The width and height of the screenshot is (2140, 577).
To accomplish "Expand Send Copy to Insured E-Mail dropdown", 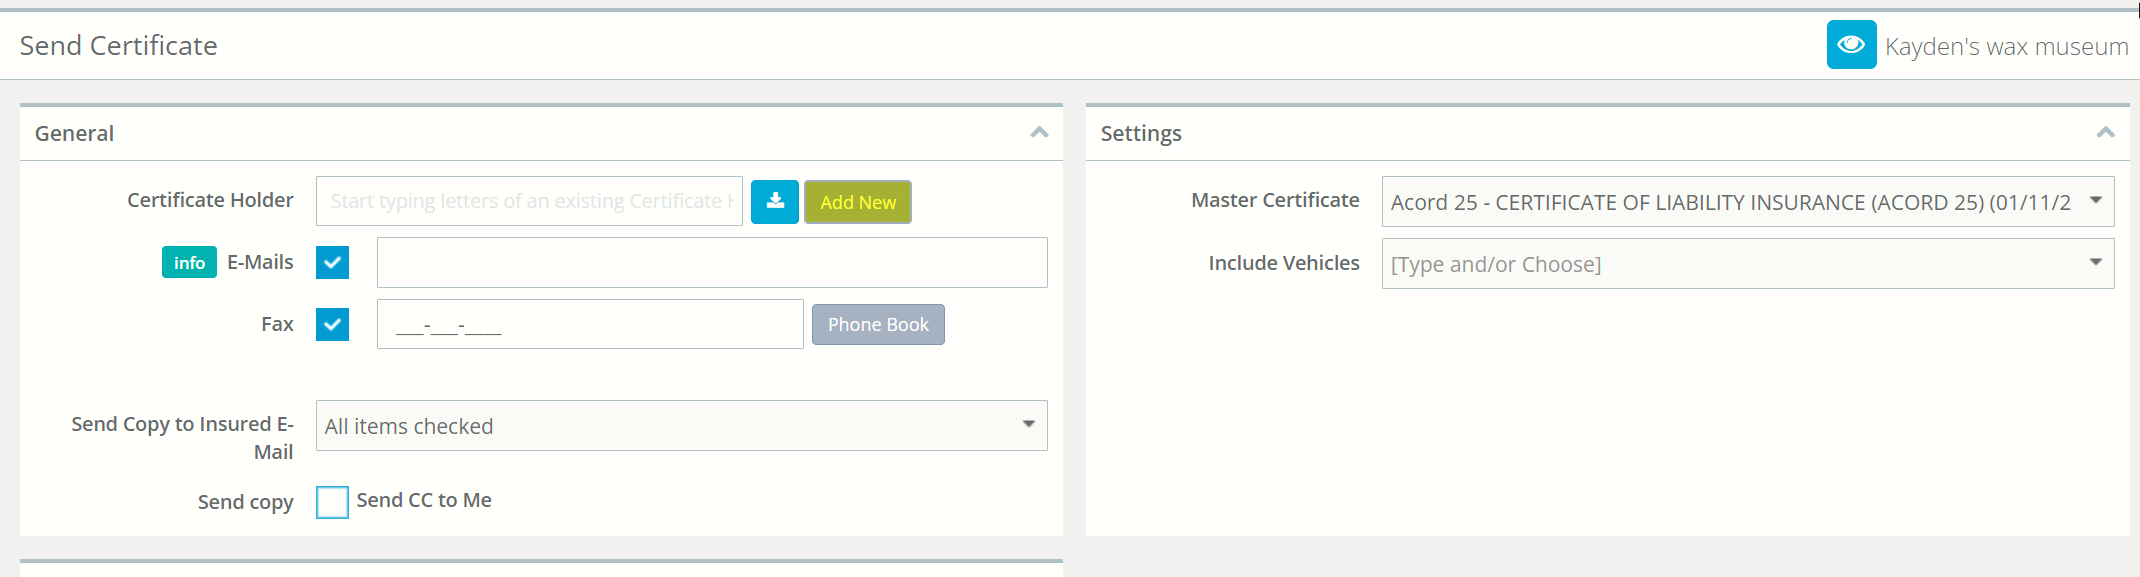I will 682,426.
